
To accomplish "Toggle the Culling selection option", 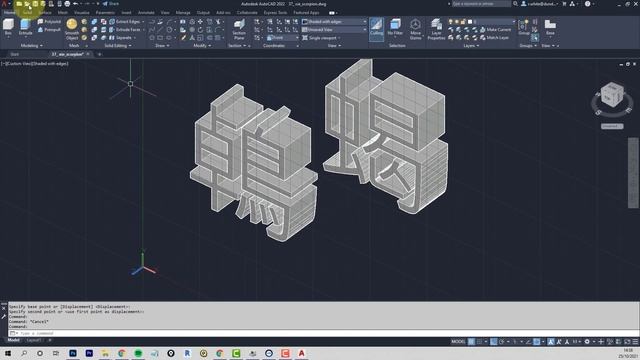I will click(x=376, y=29).
